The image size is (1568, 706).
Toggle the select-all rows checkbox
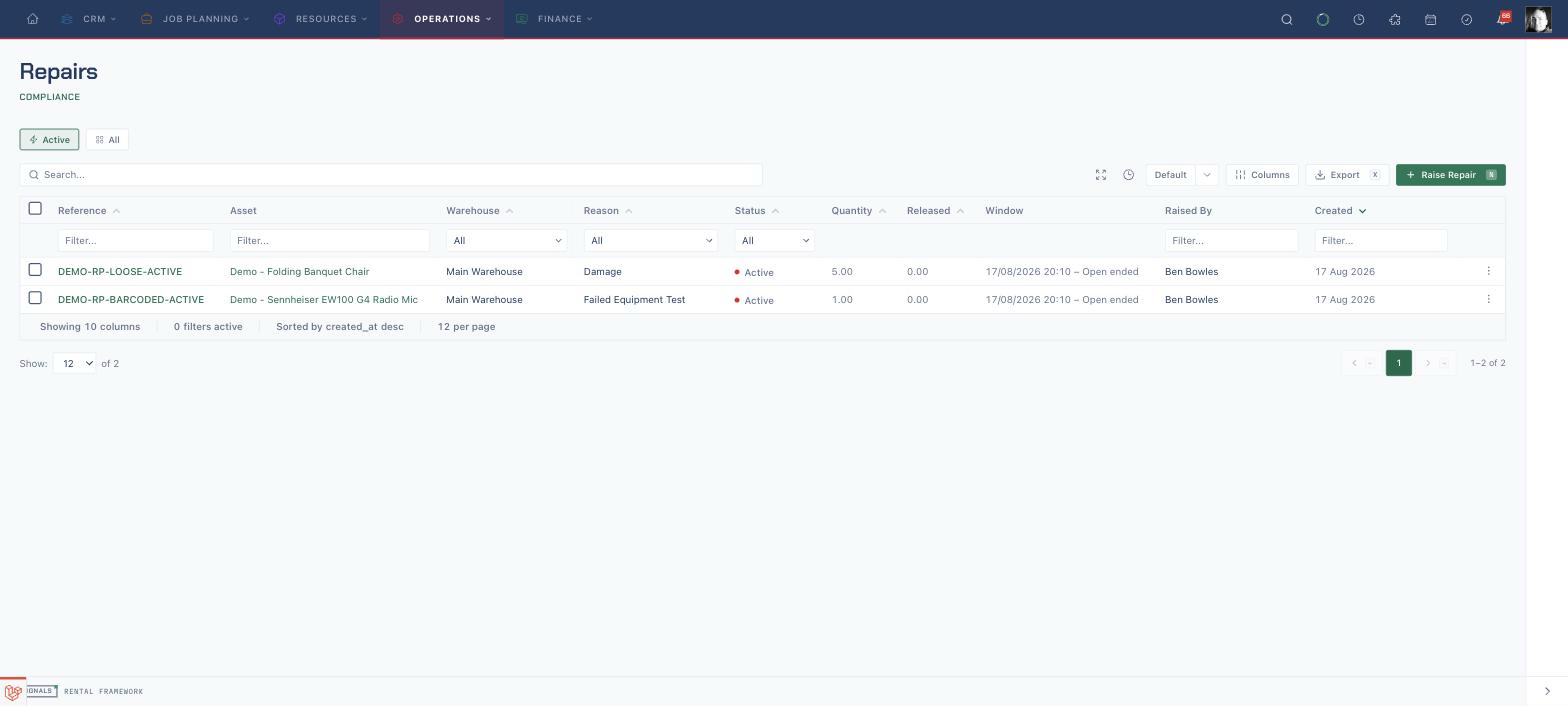pyautogui.click(x=35, y=208)
